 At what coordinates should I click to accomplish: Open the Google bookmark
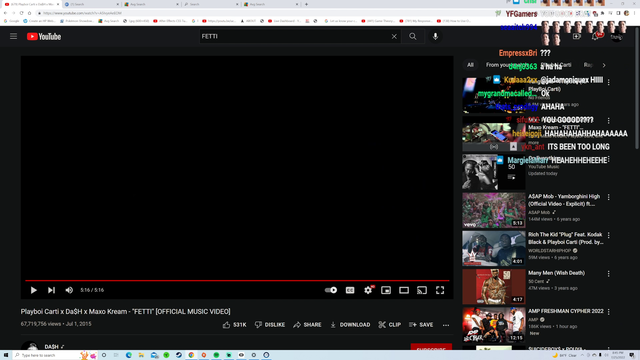tap(11, 21)
